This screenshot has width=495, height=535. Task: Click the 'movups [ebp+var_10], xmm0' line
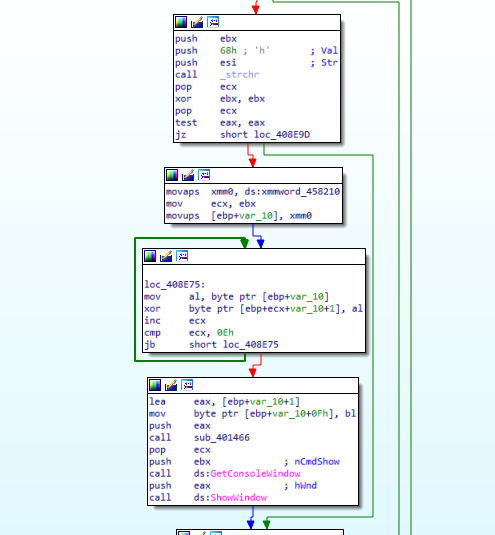(x=239, y=216)
